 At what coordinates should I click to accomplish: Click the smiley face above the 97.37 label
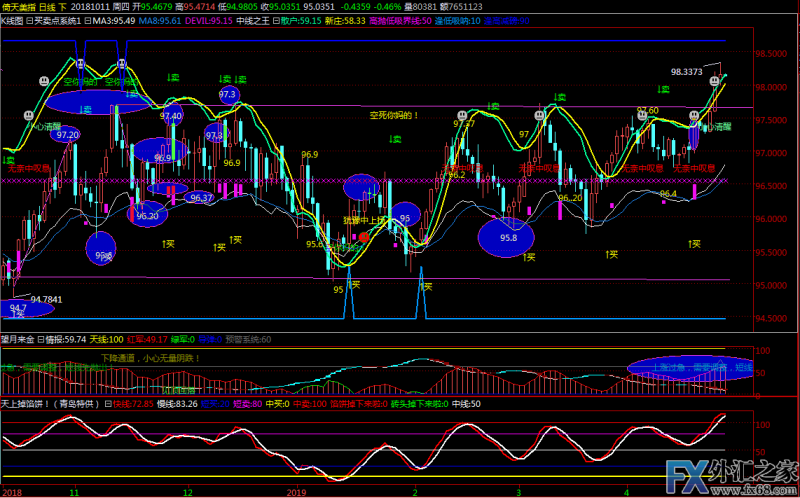click(462, 115)
